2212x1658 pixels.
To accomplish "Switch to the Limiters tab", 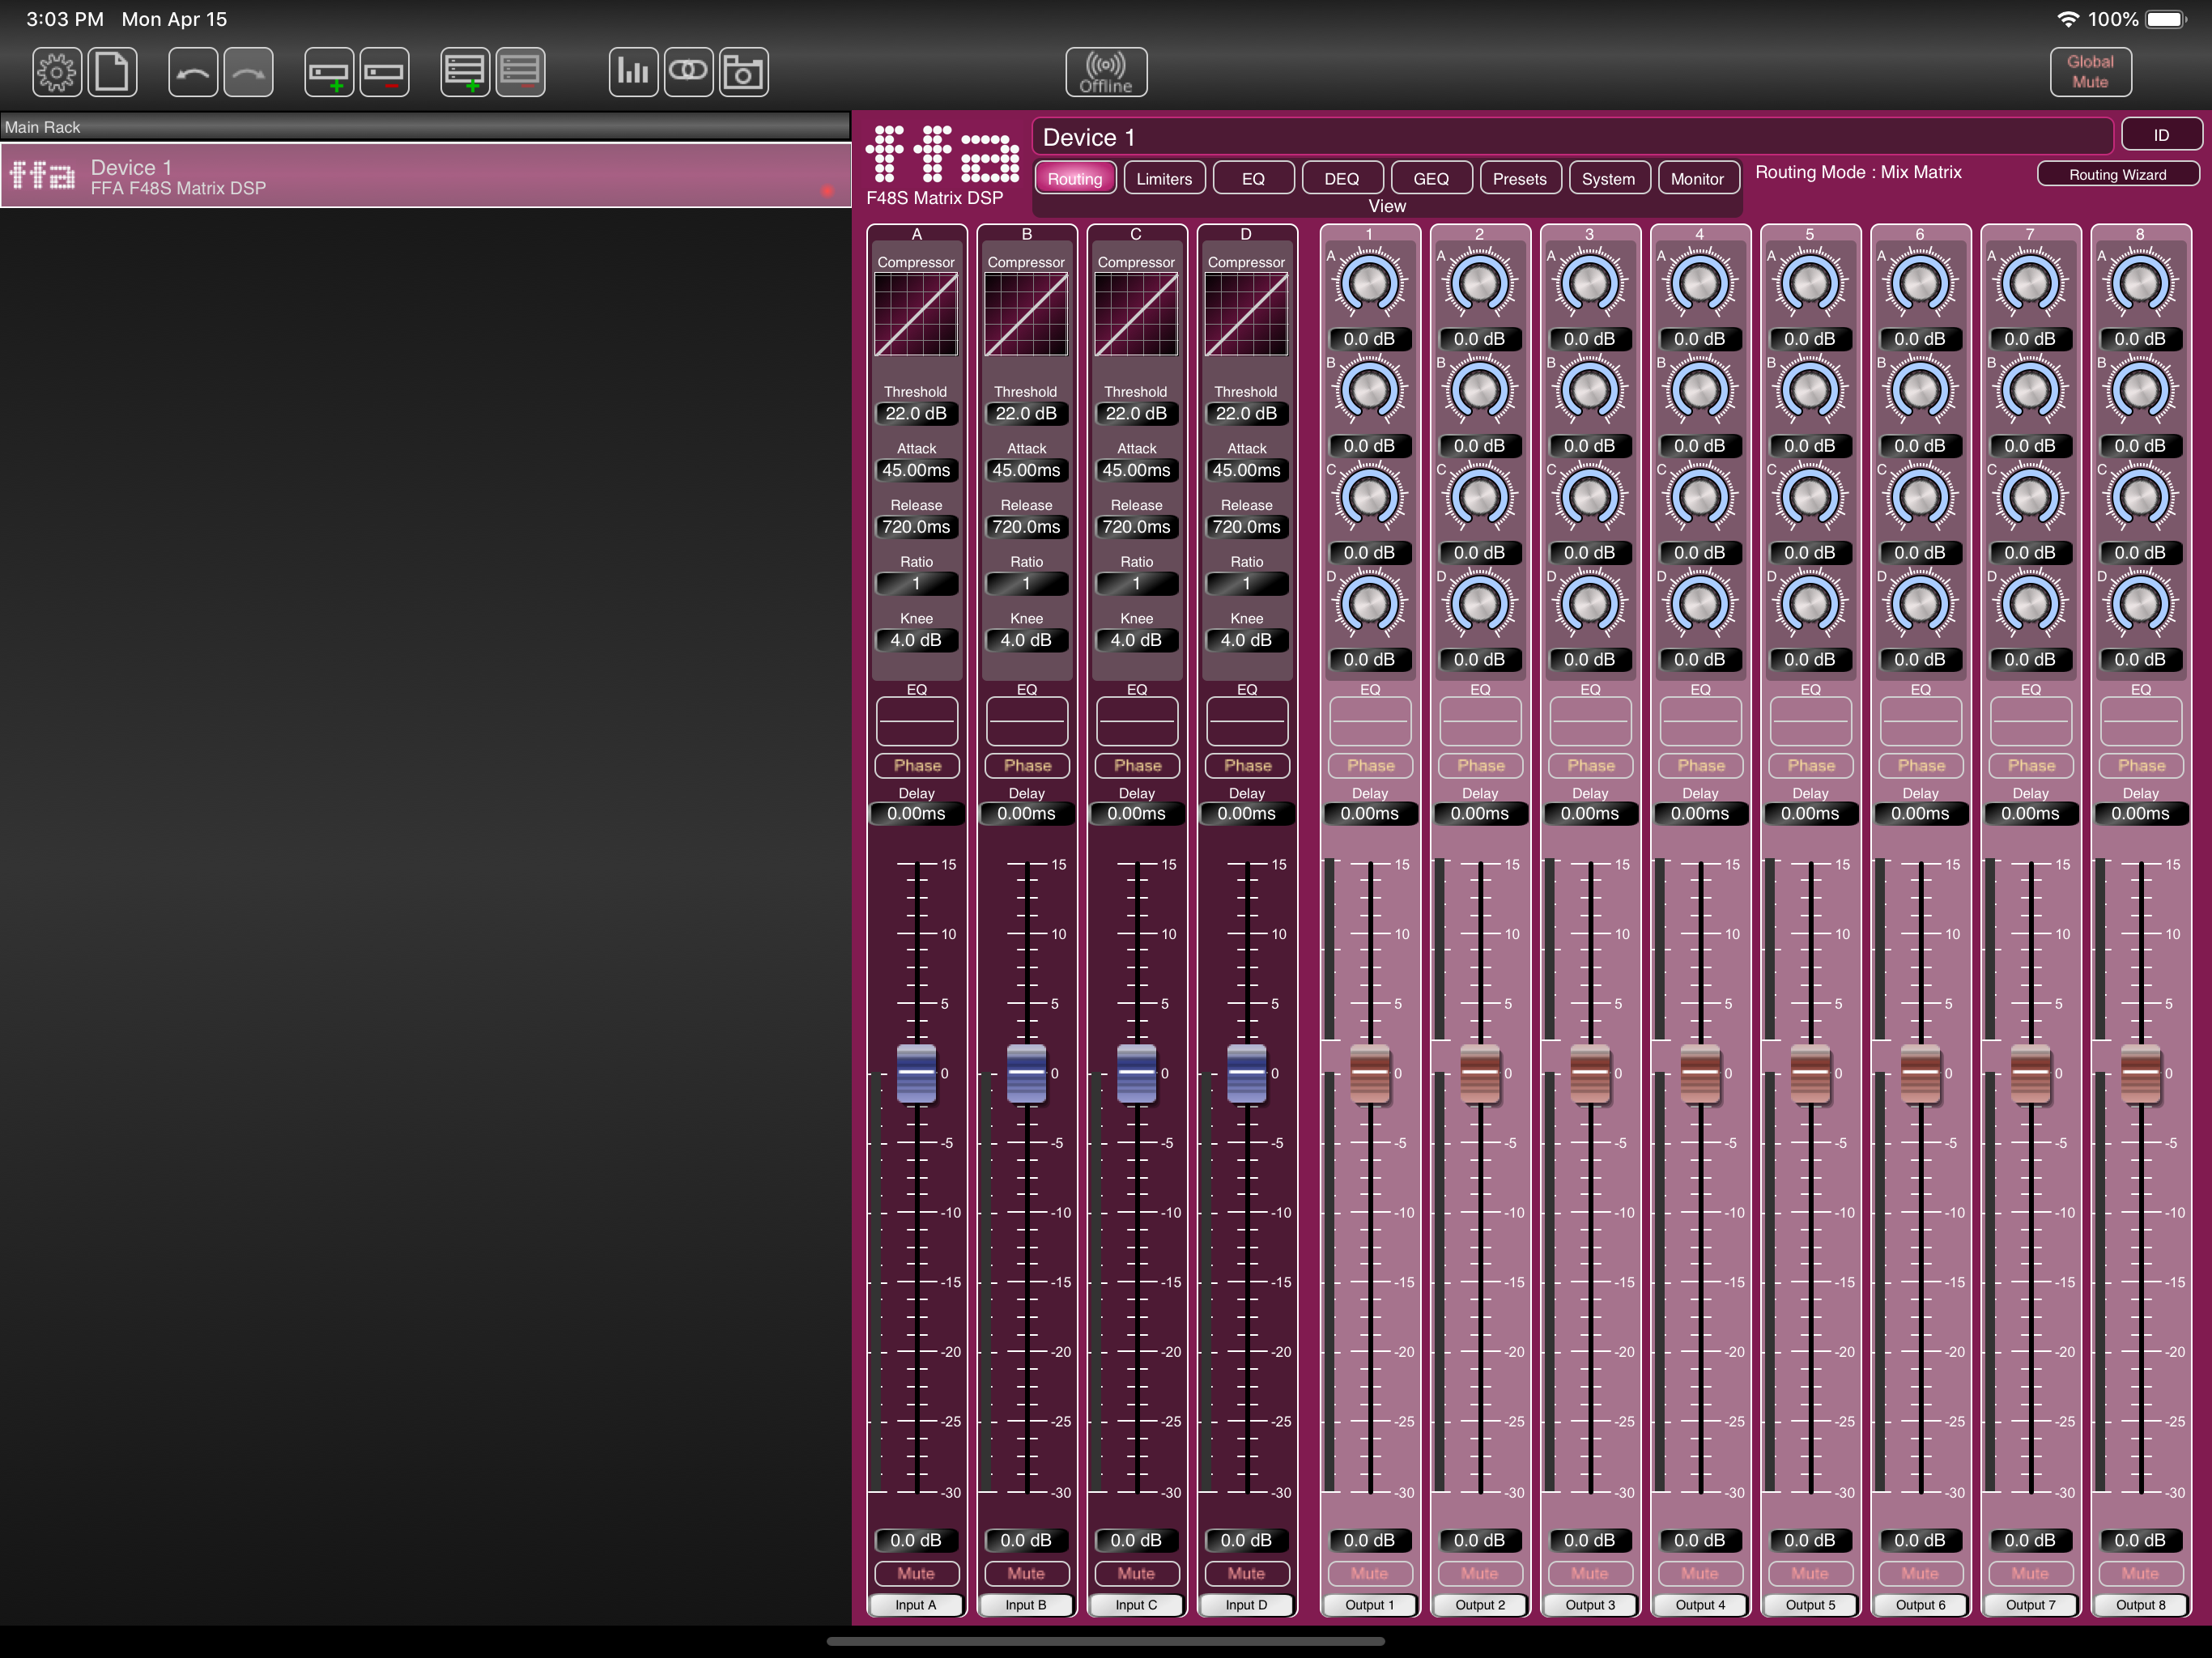I will 1164,179.
